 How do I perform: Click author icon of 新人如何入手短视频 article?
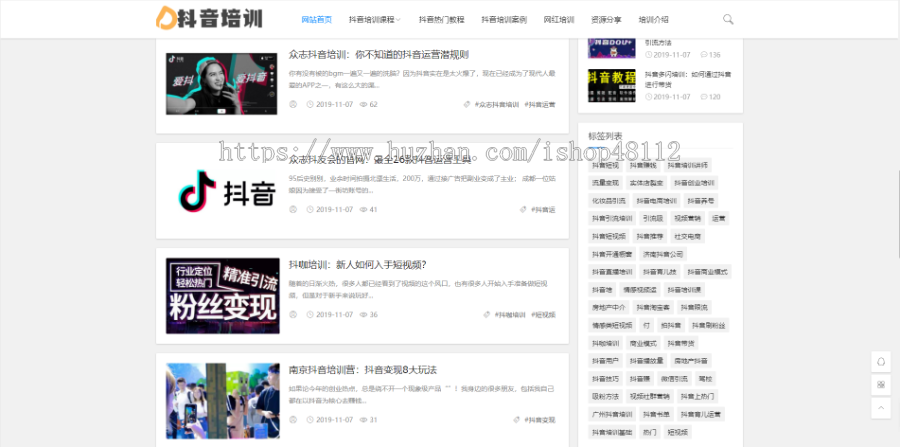[293, 314]
